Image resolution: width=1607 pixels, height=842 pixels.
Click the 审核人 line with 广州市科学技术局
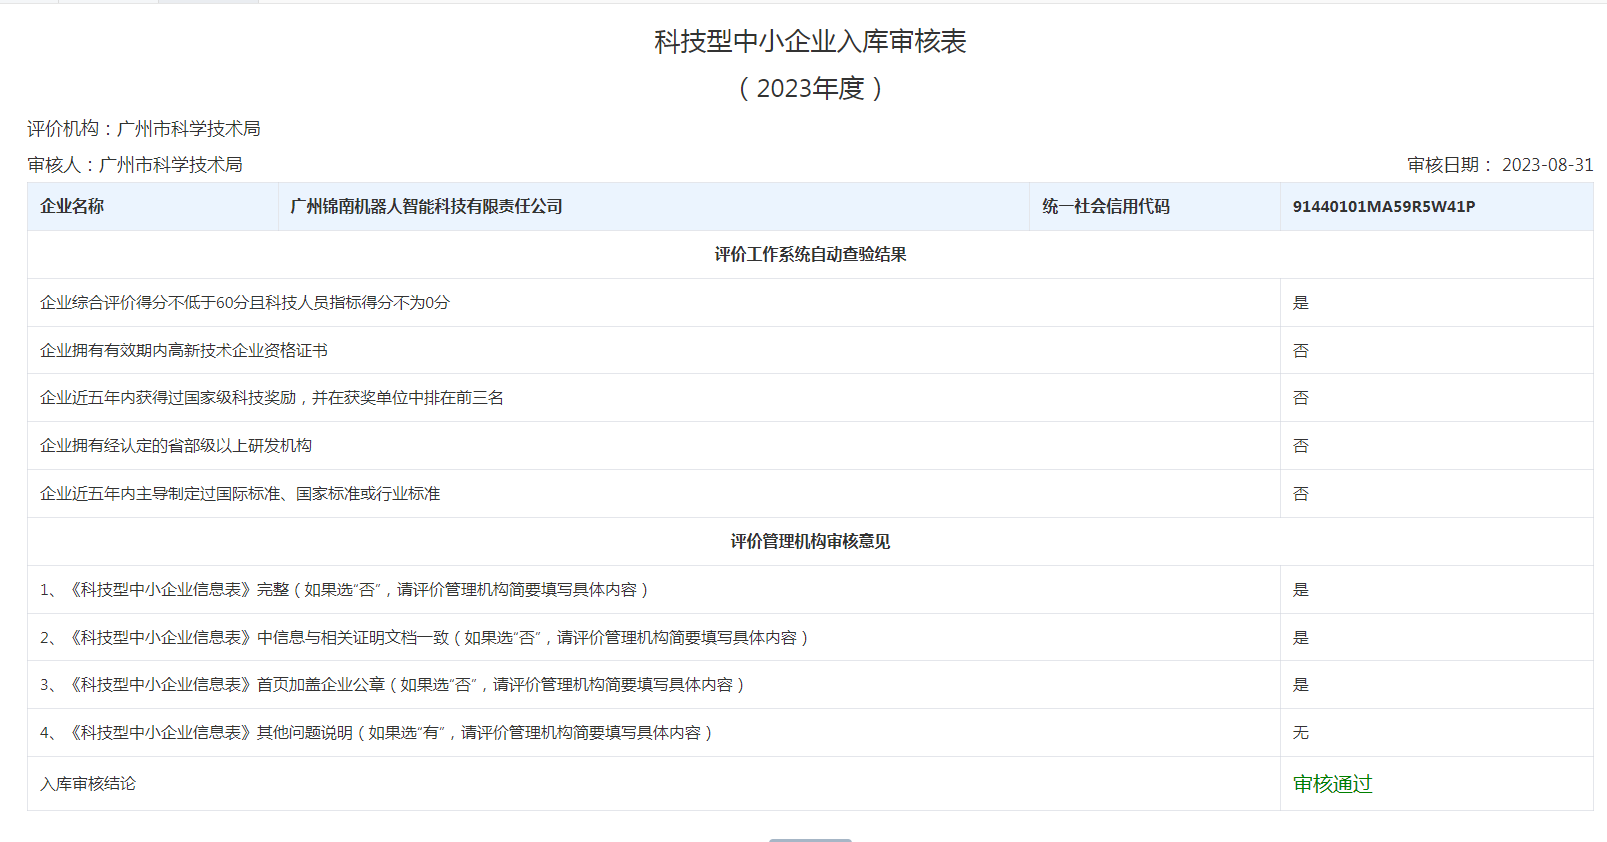(x=135, y=165)
